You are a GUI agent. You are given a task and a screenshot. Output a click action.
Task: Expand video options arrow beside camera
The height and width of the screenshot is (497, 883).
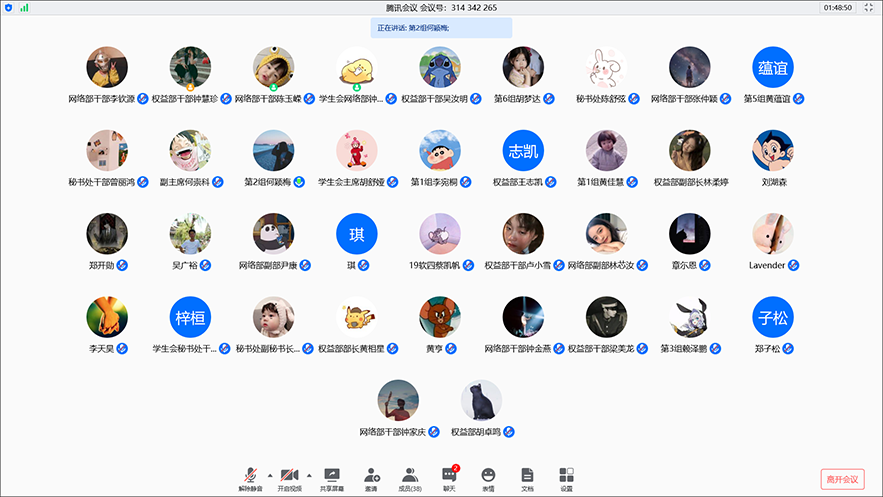[308, 474]
